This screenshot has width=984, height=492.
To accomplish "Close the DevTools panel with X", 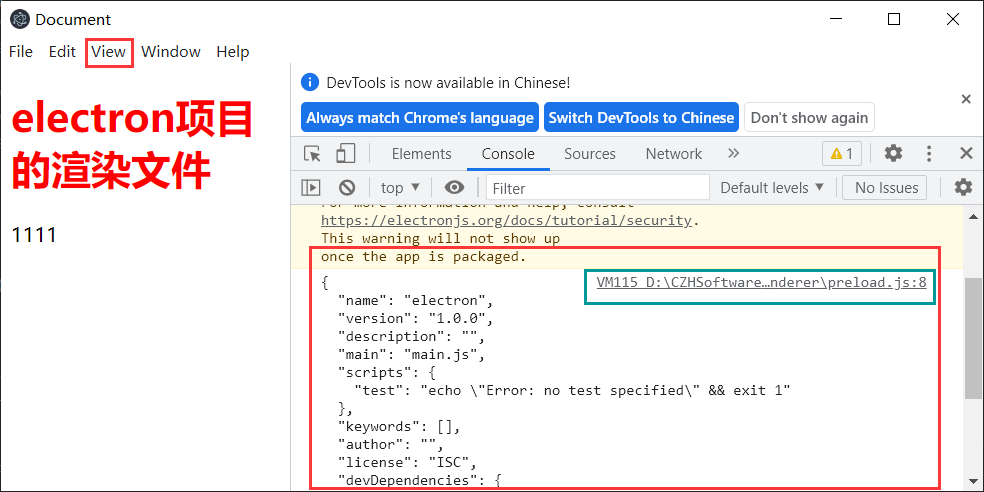I will coord(966,153).
